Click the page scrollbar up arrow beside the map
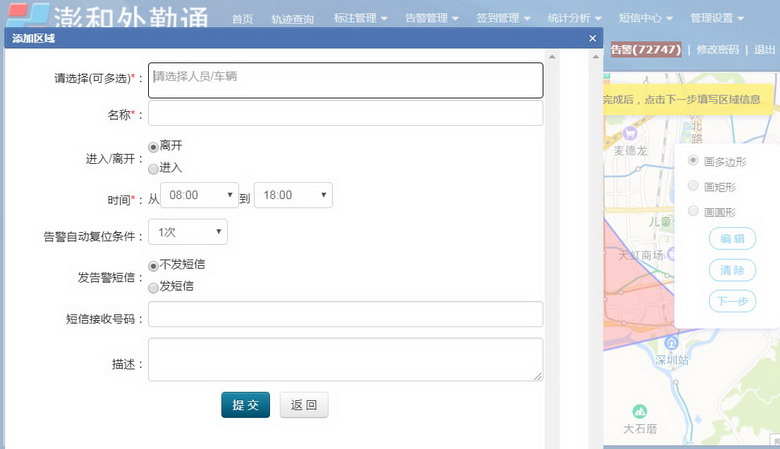Image resolution: width=780 pixels, height=449 pixels. point(595,57)
